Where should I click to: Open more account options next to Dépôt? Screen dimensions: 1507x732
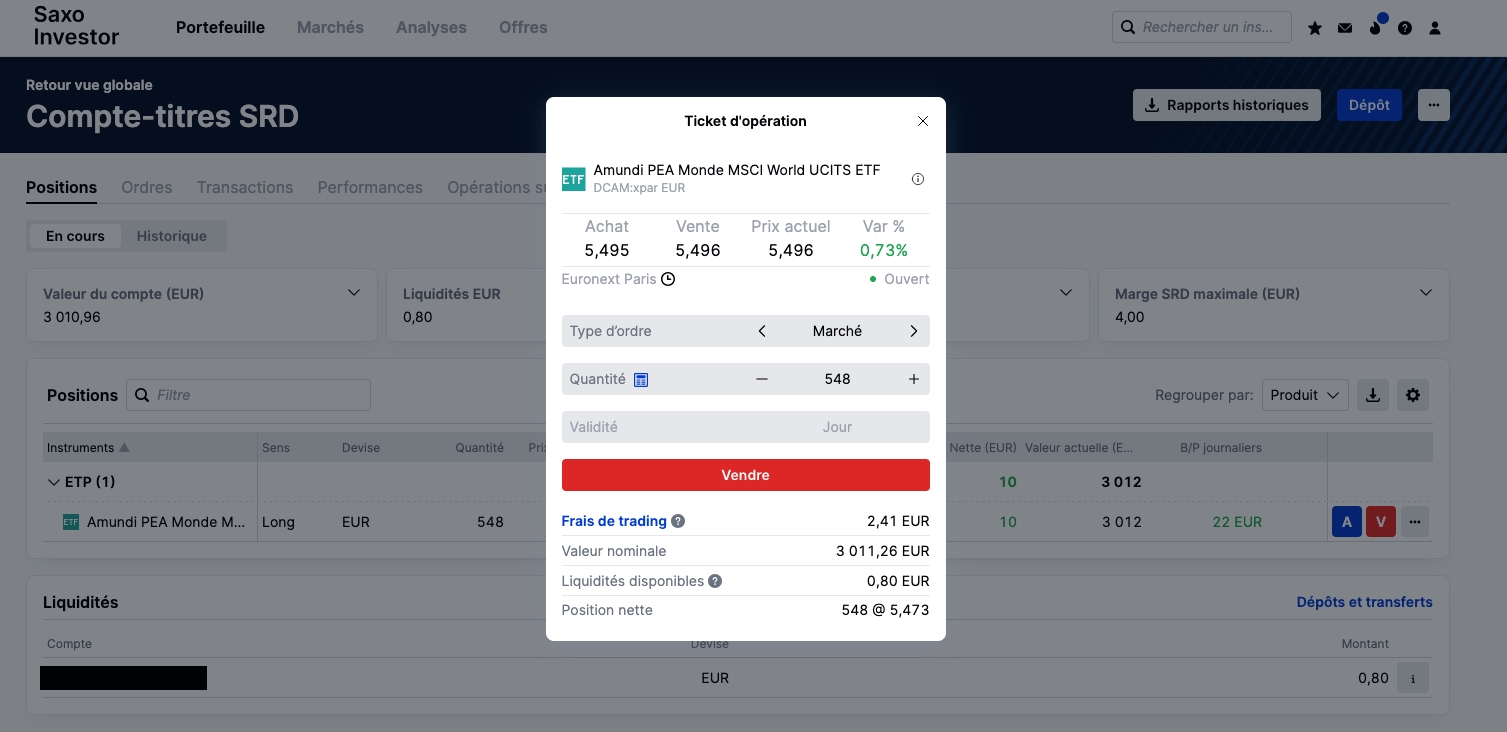point(1434,105)
